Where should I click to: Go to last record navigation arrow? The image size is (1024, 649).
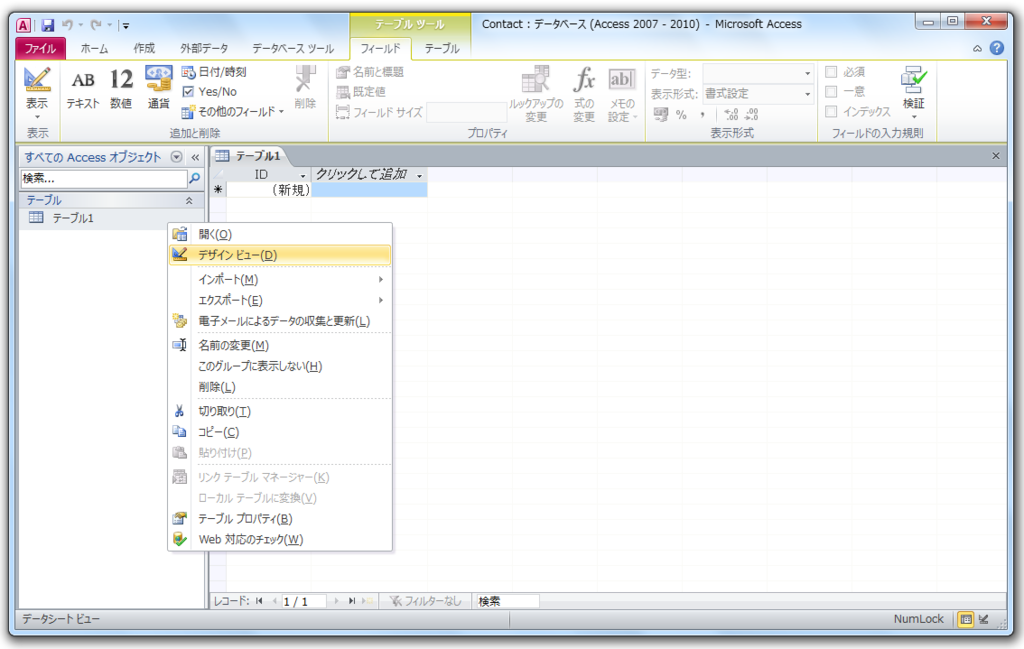click(x=352, y=601)
